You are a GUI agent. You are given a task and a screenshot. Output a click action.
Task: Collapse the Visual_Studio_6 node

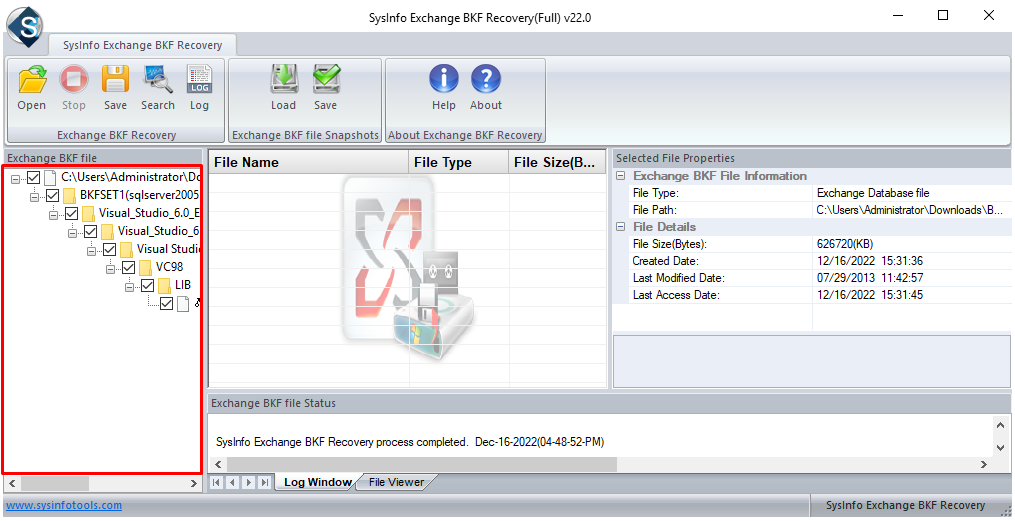tap(72, 233)
